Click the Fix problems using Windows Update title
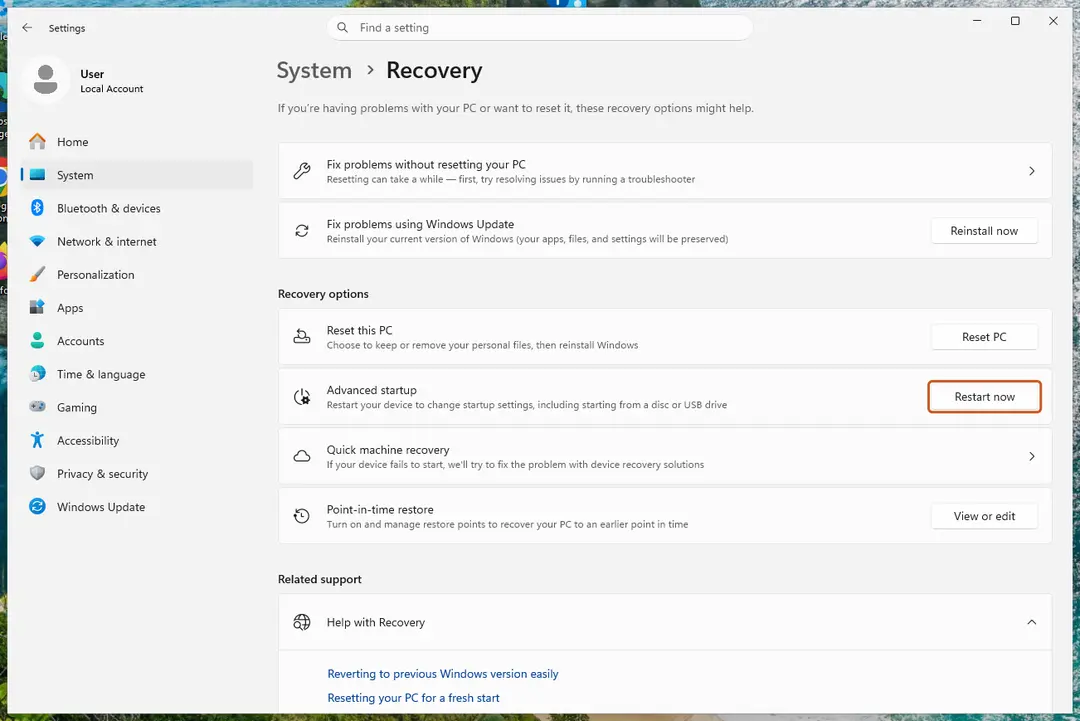Screen dimensions: 1080x721 coord(420,224)
